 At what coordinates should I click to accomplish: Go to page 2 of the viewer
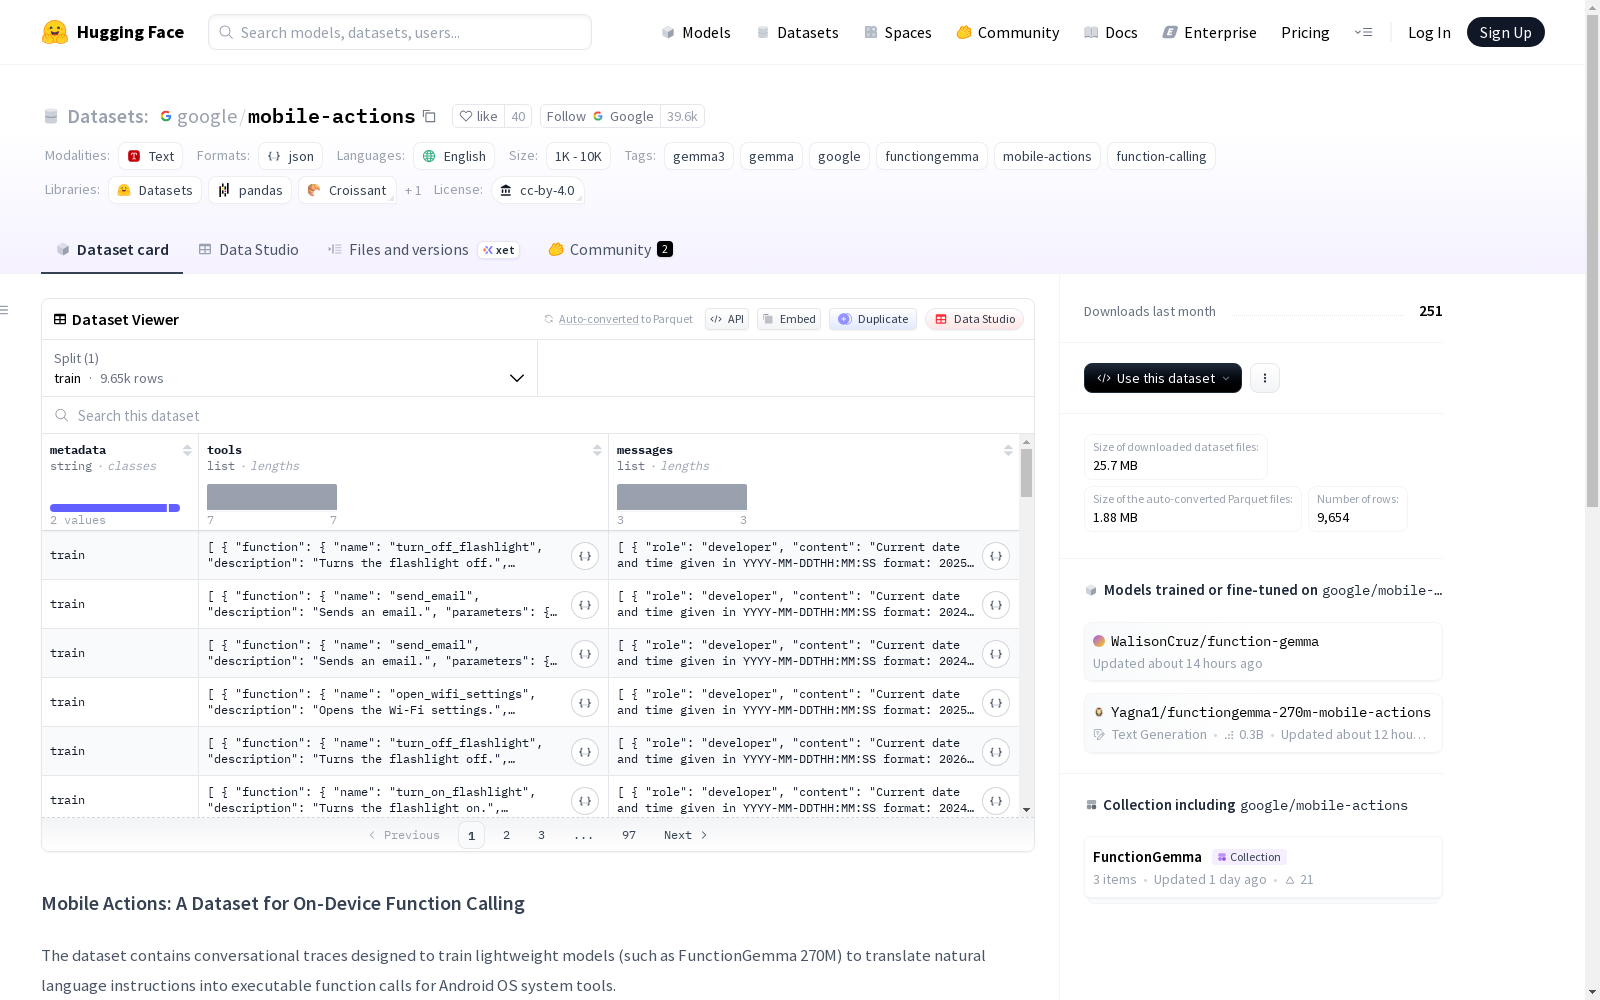click(506, 835)
